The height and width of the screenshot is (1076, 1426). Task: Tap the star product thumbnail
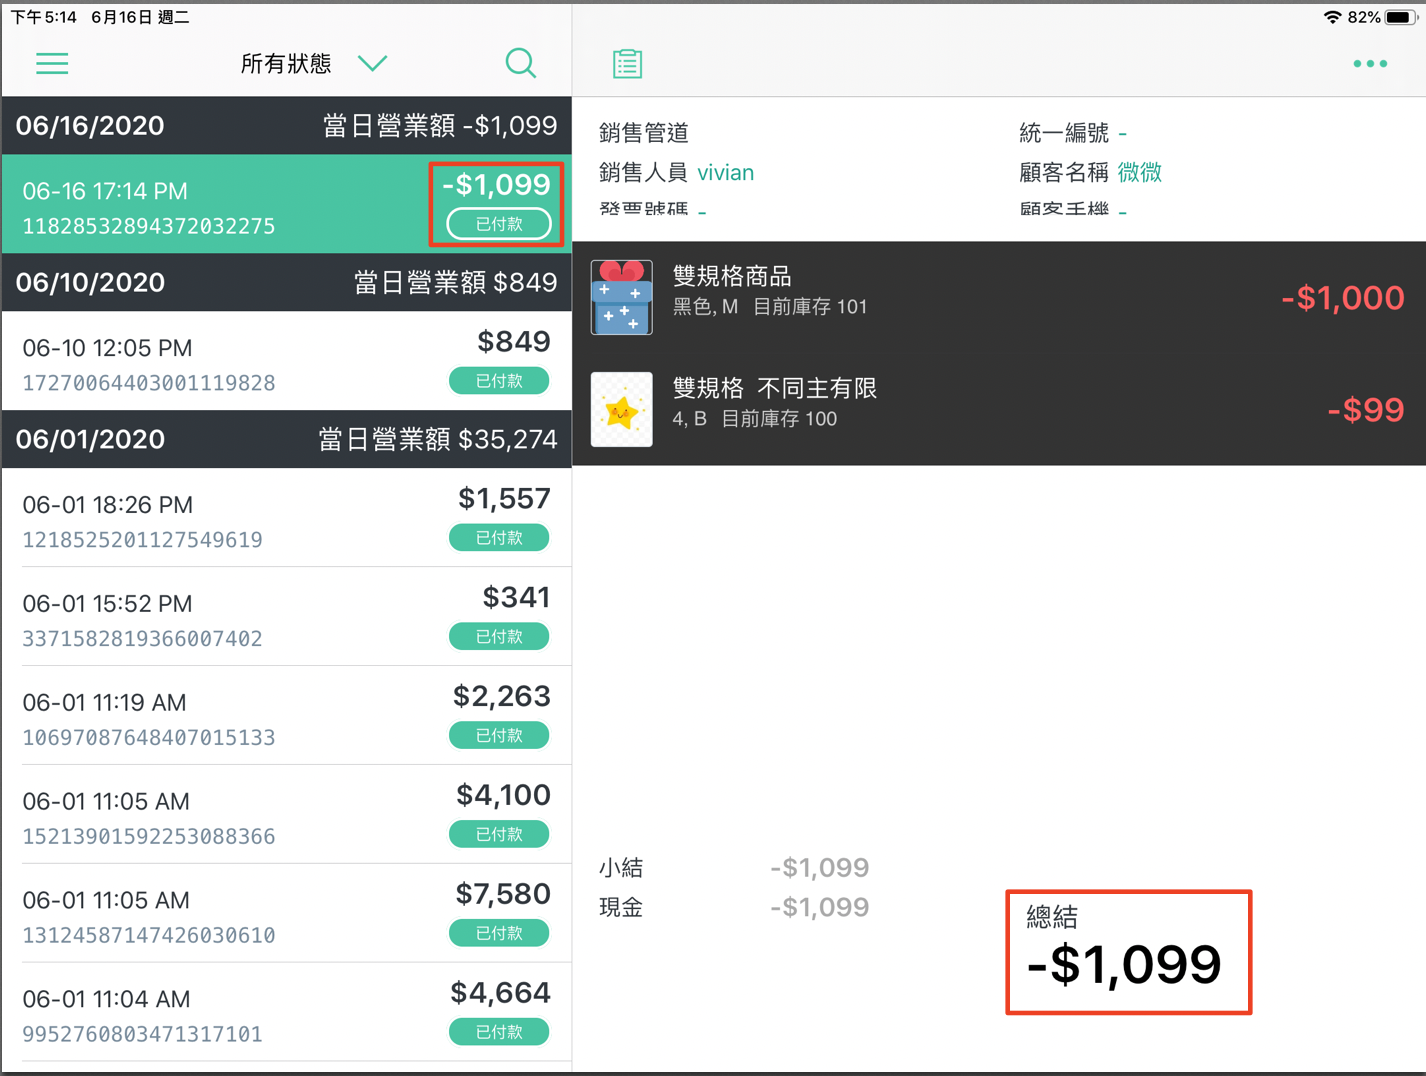point(621,409)
